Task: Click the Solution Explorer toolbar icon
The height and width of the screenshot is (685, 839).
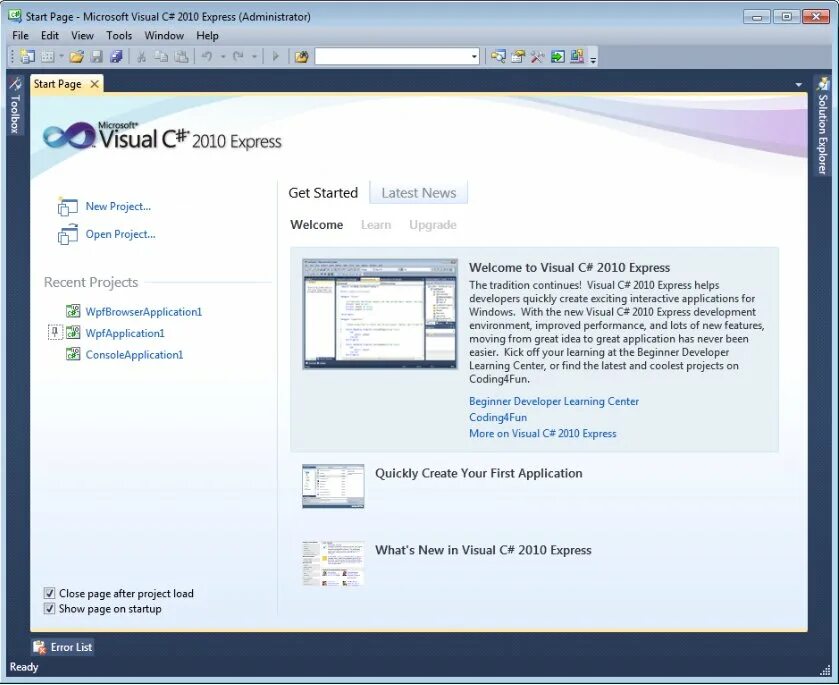Action: tap(498, 56)
